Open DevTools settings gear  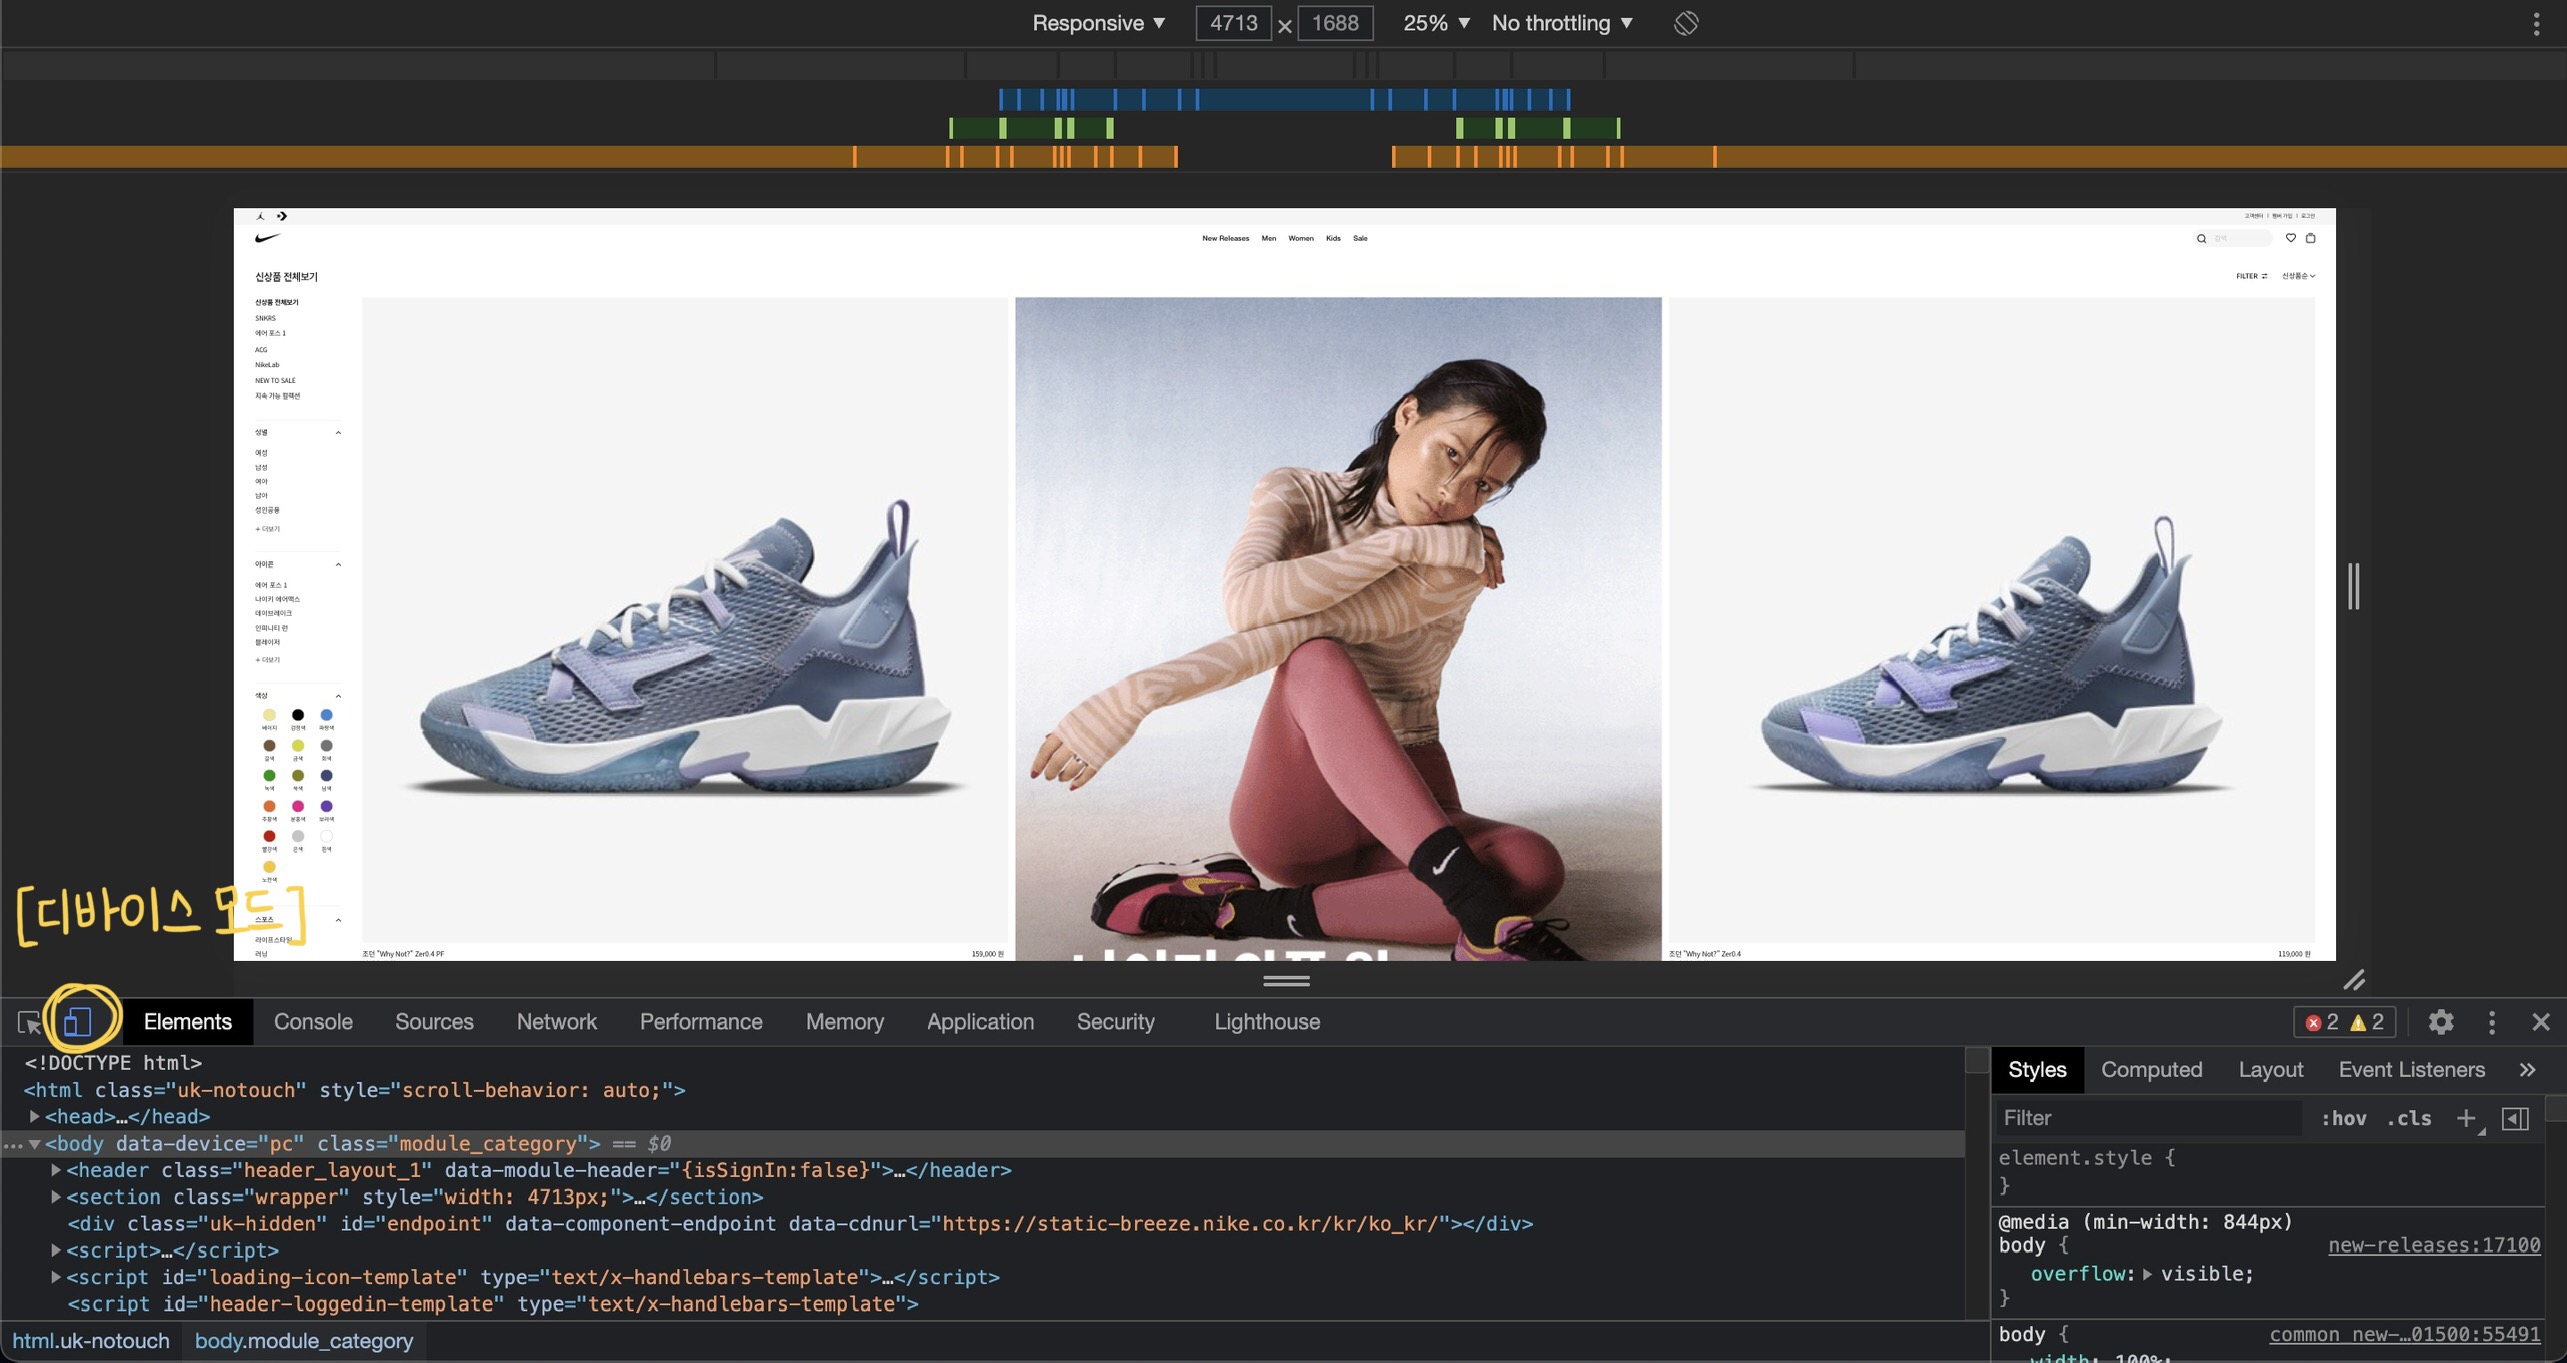(2441, 1021)
